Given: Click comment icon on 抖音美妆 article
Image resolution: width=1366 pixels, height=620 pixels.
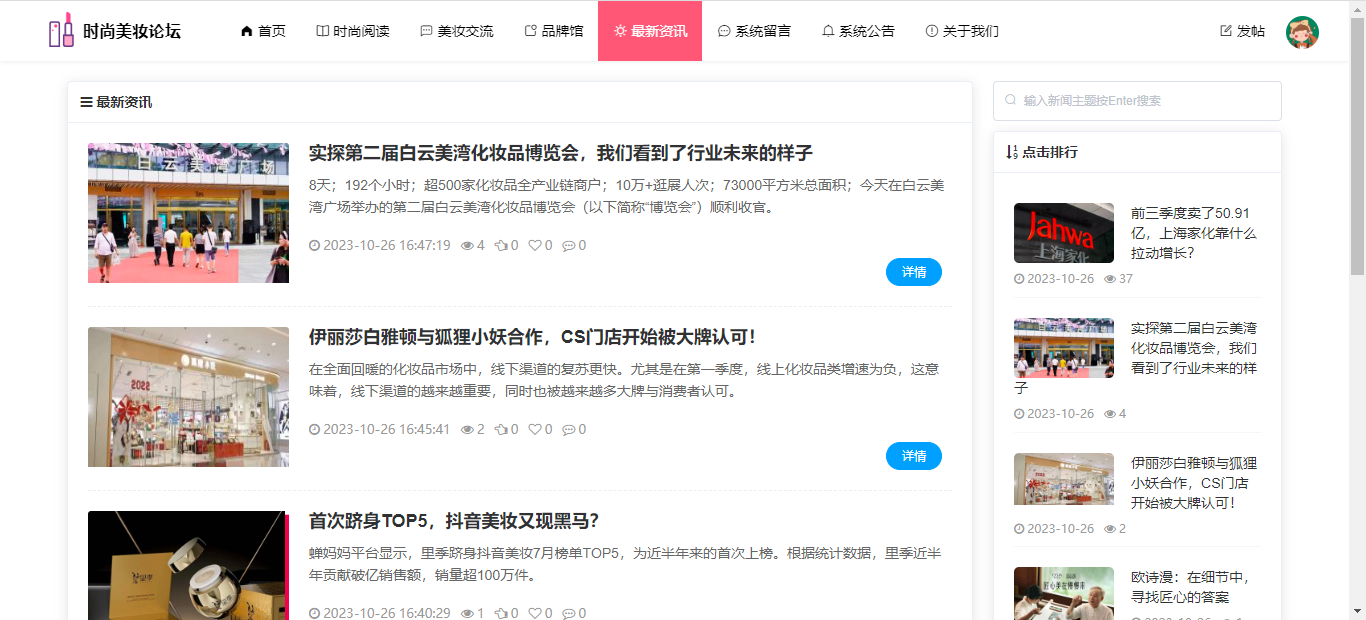Looking at the screenshot, I should (568, 613).
